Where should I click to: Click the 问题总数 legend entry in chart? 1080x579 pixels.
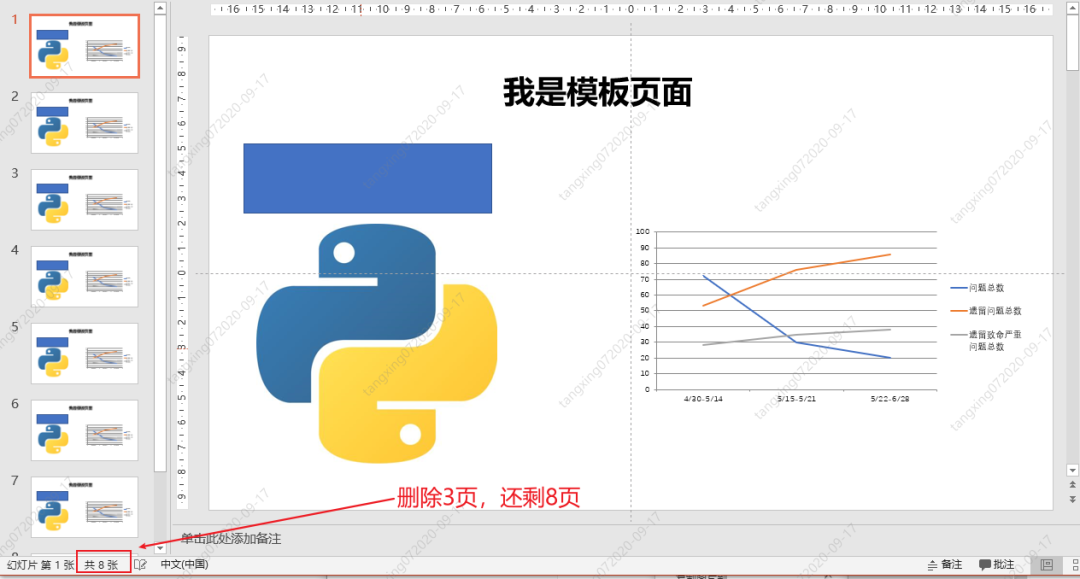coord(977,288)
